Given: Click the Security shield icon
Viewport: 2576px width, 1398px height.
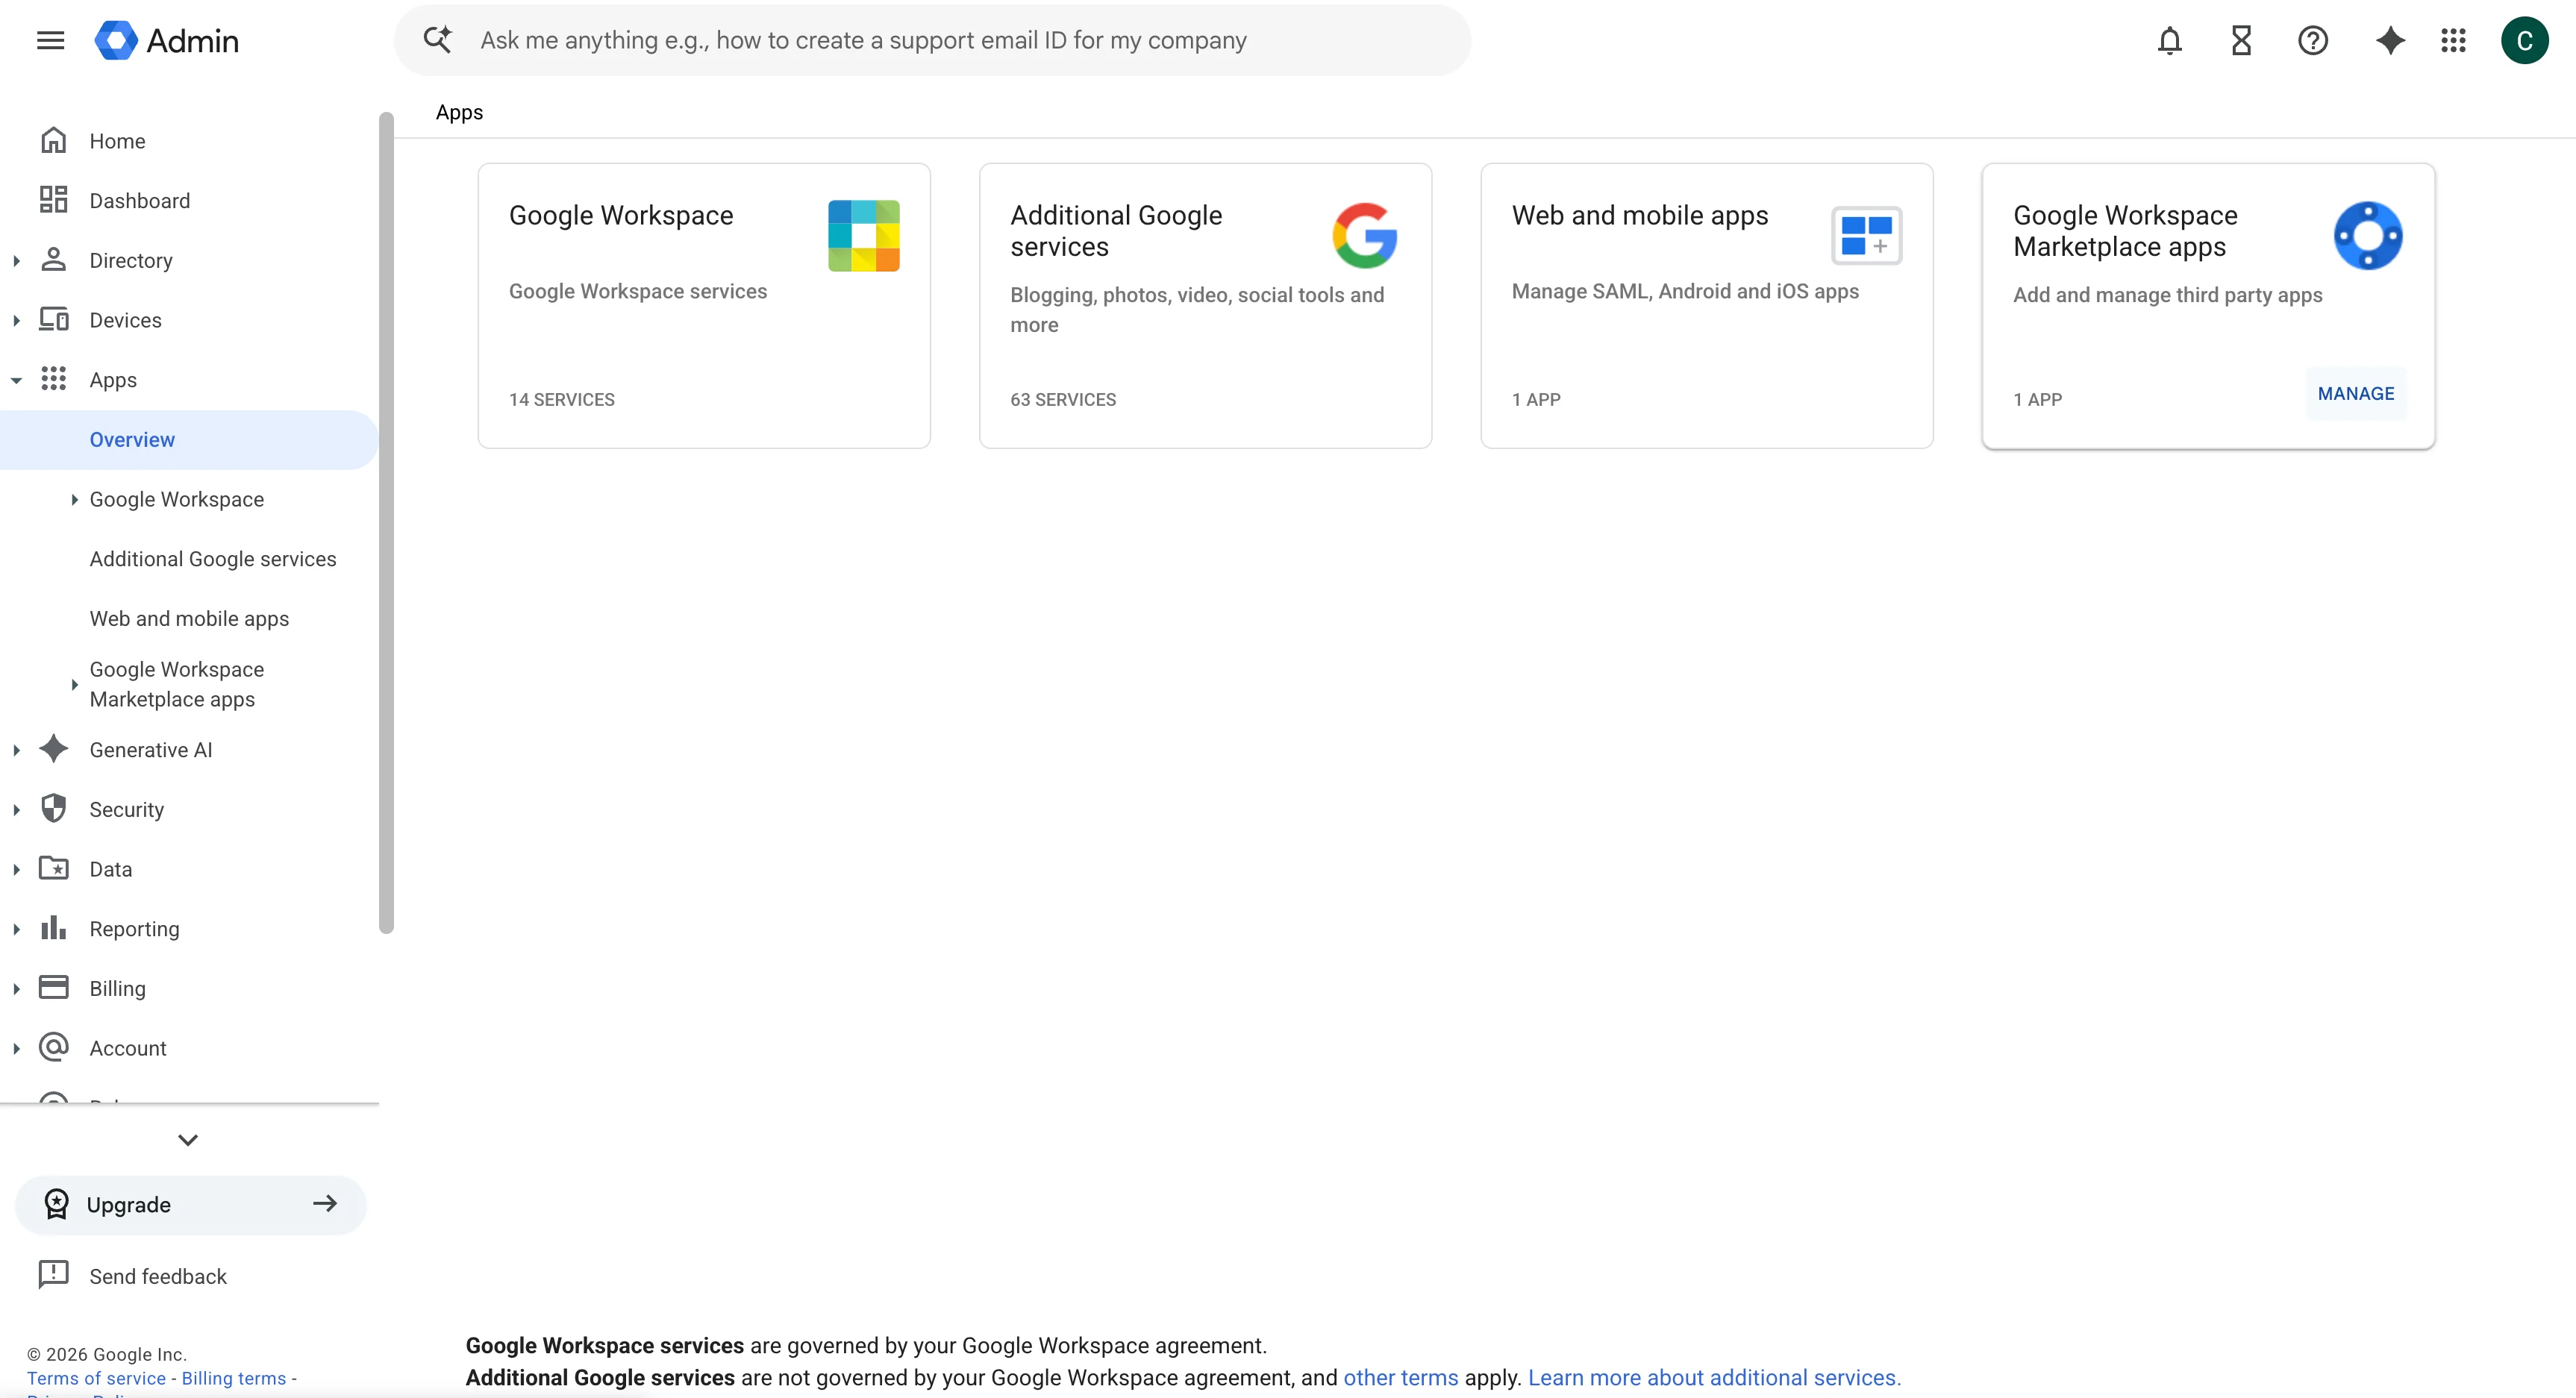Looking at the screenshot, I should point(53,809).
